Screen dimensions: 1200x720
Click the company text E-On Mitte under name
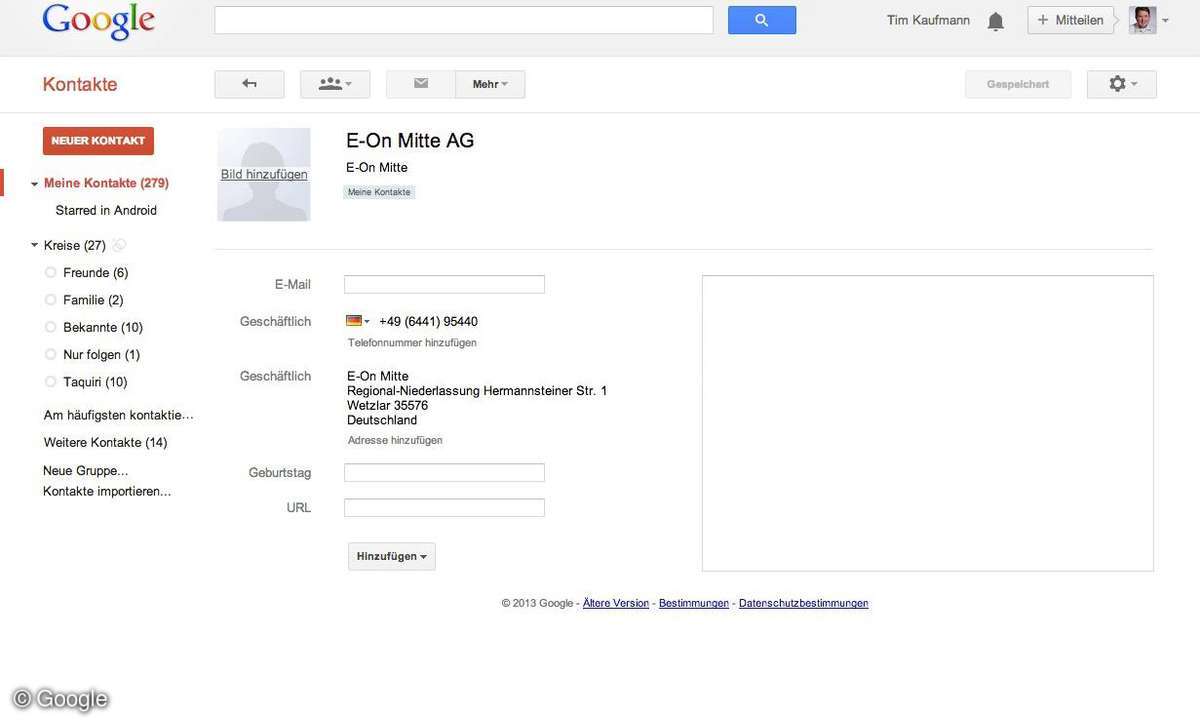click(377, 168)
